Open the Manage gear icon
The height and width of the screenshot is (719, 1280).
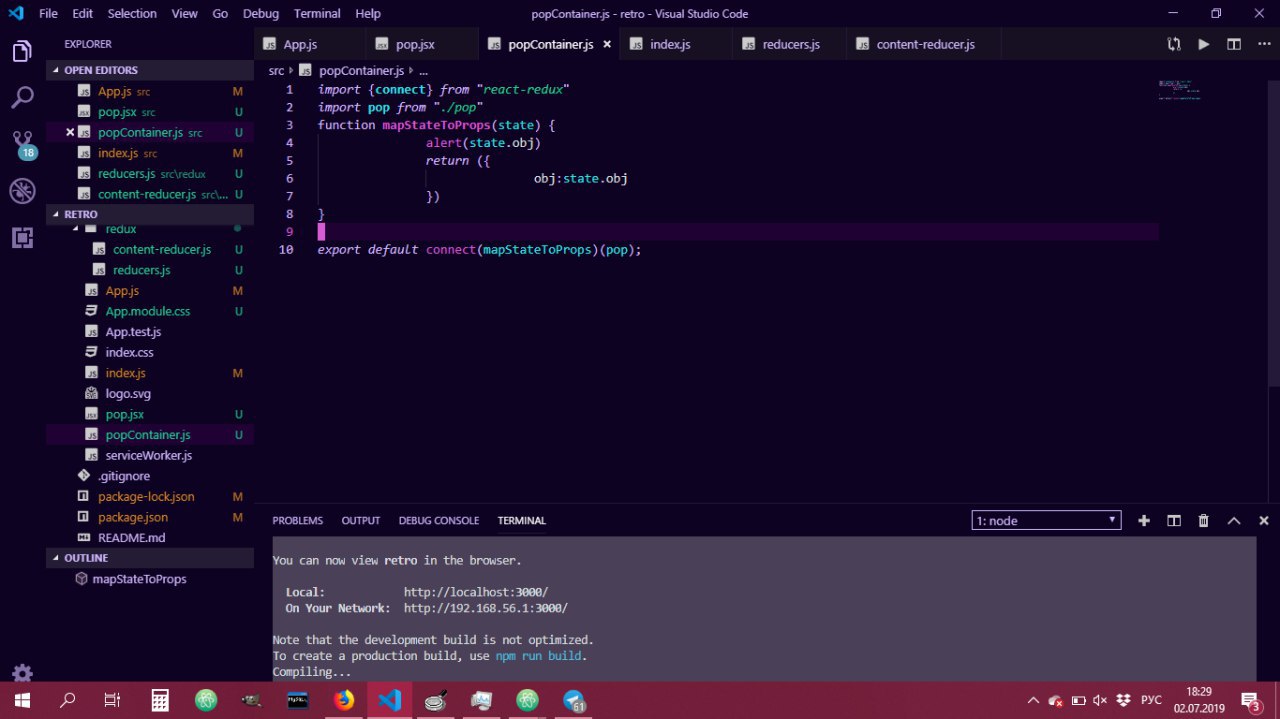pyautogui.click(x=22, y=673)
